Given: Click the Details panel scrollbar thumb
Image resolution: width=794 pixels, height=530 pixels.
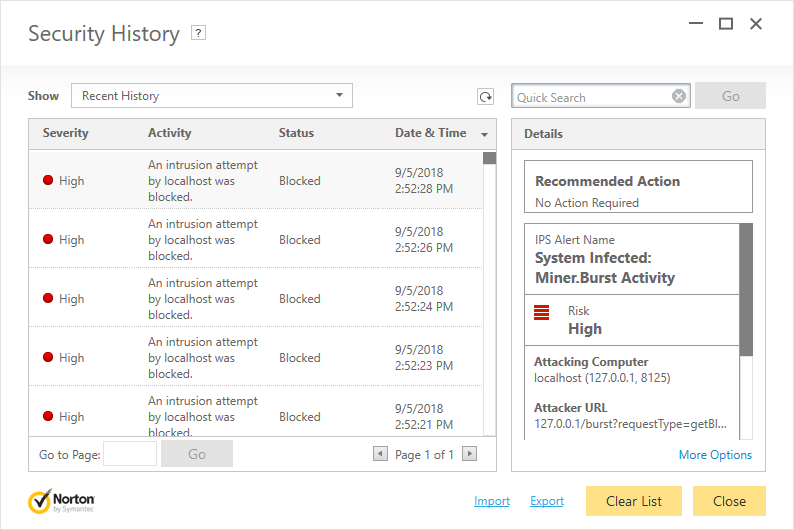Looking at the screenshot, I should (746, 290).
